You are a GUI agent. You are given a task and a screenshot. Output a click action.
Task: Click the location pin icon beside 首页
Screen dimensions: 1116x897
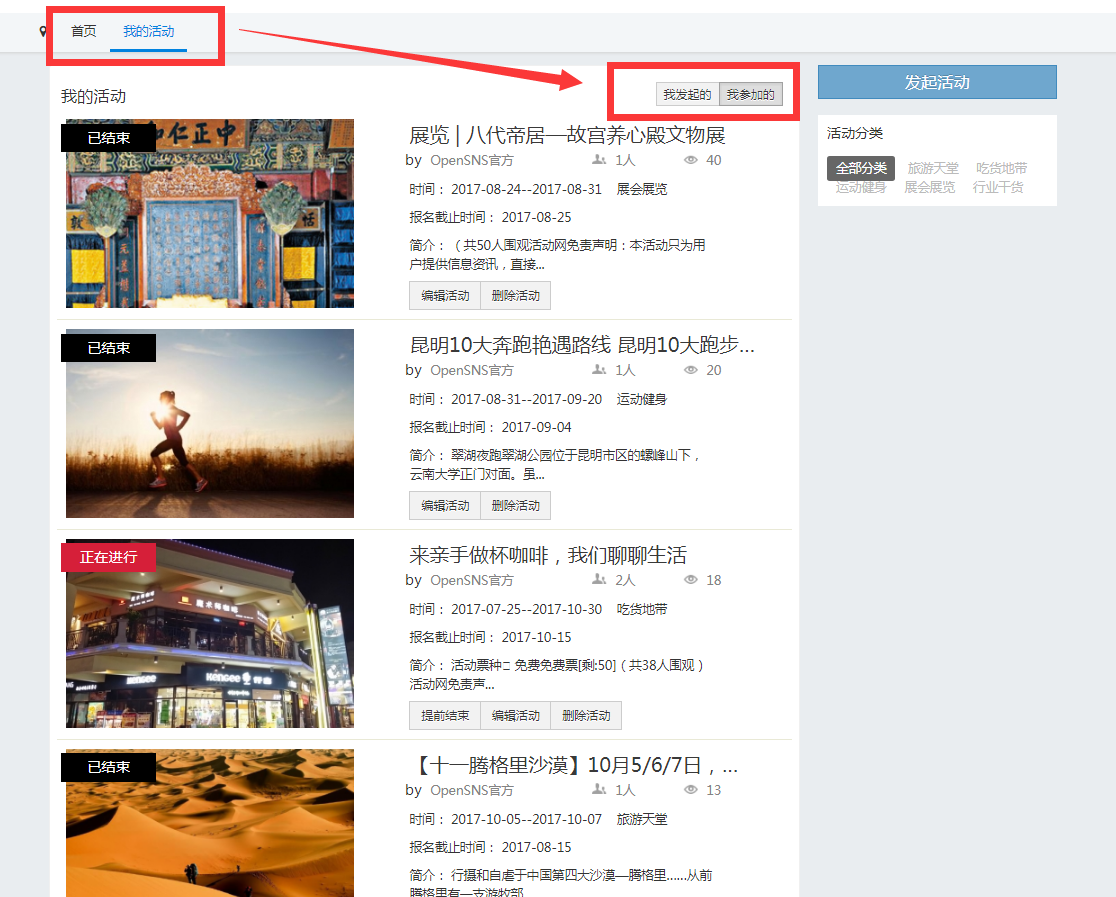(x=43, y=31)
